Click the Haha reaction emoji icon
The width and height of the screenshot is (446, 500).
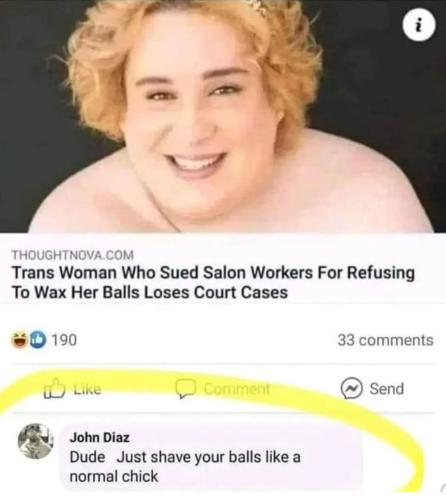click(x=20, y=340)
